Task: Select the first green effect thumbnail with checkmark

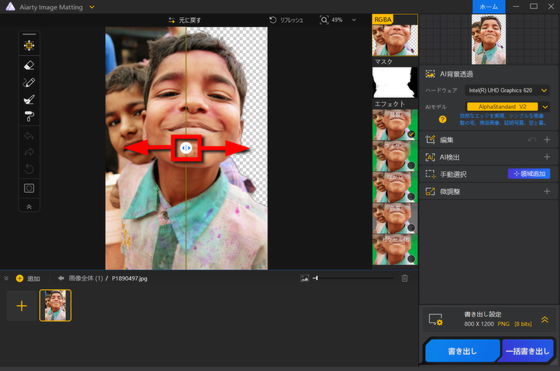Action: coord(395,125)
